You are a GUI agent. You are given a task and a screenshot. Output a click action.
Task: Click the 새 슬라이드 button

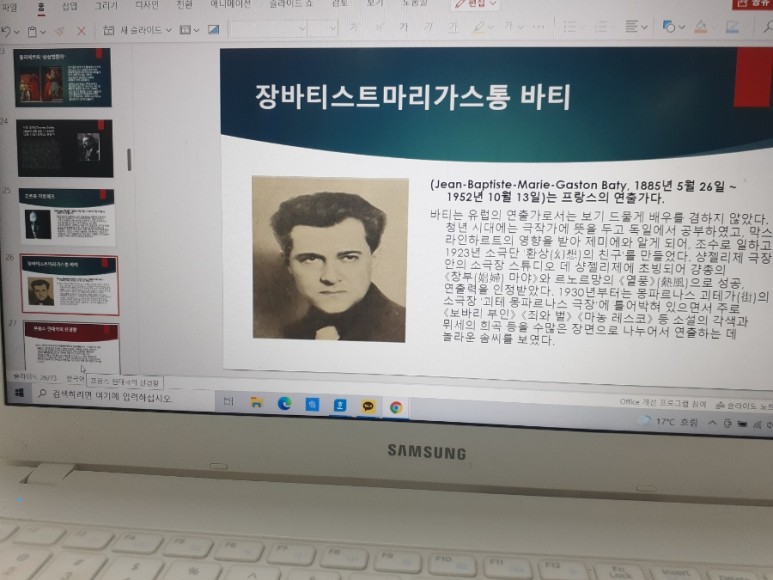132,31
